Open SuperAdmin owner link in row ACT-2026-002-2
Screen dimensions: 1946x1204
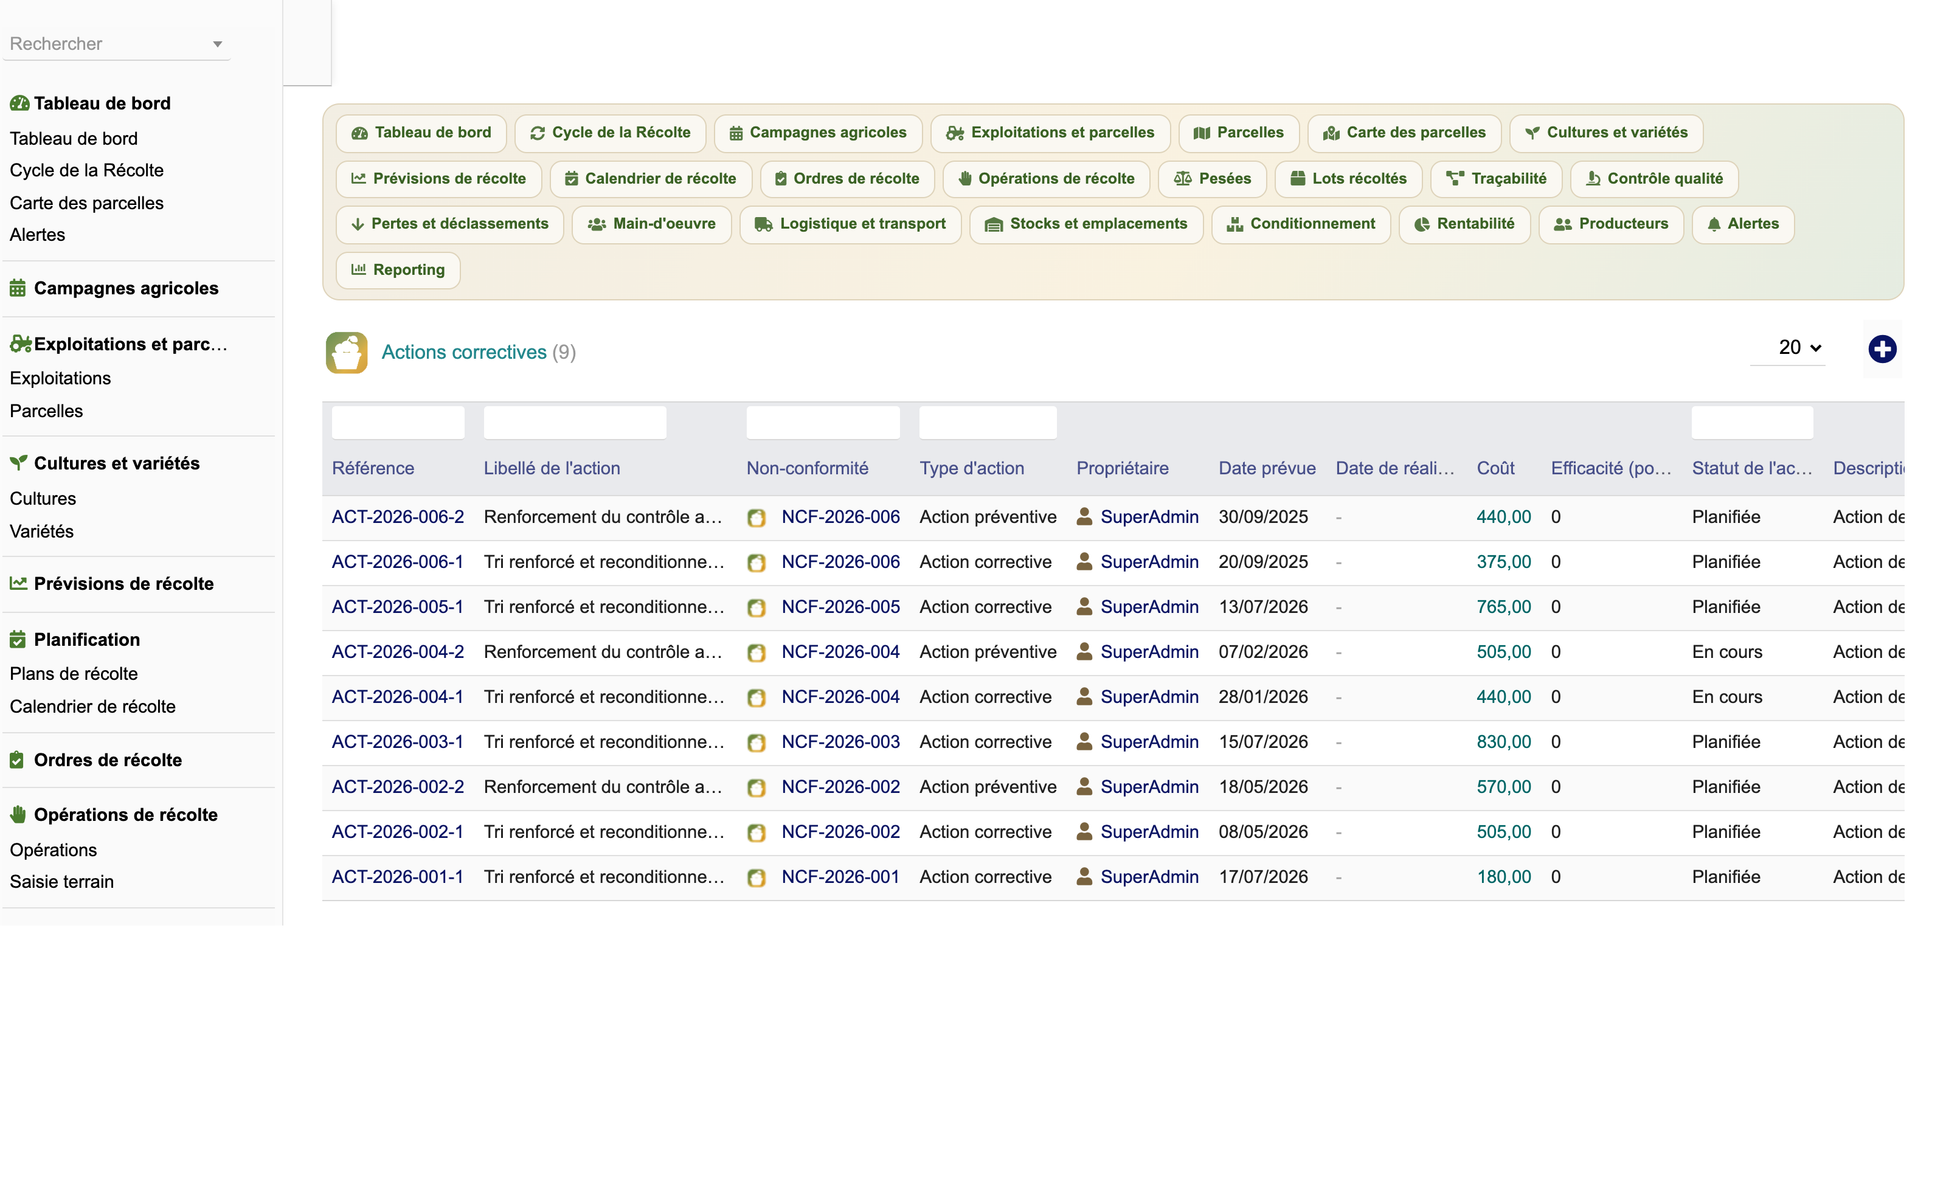1149,787
